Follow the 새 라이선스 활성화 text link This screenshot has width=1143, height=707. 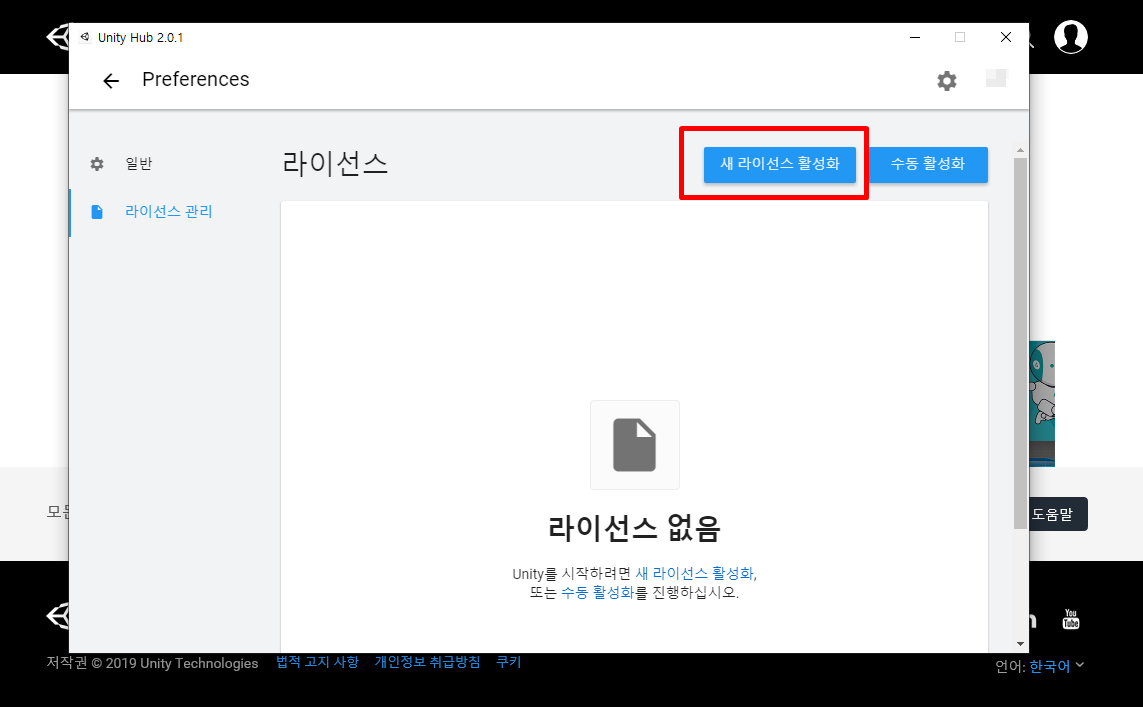pos(695,574)
